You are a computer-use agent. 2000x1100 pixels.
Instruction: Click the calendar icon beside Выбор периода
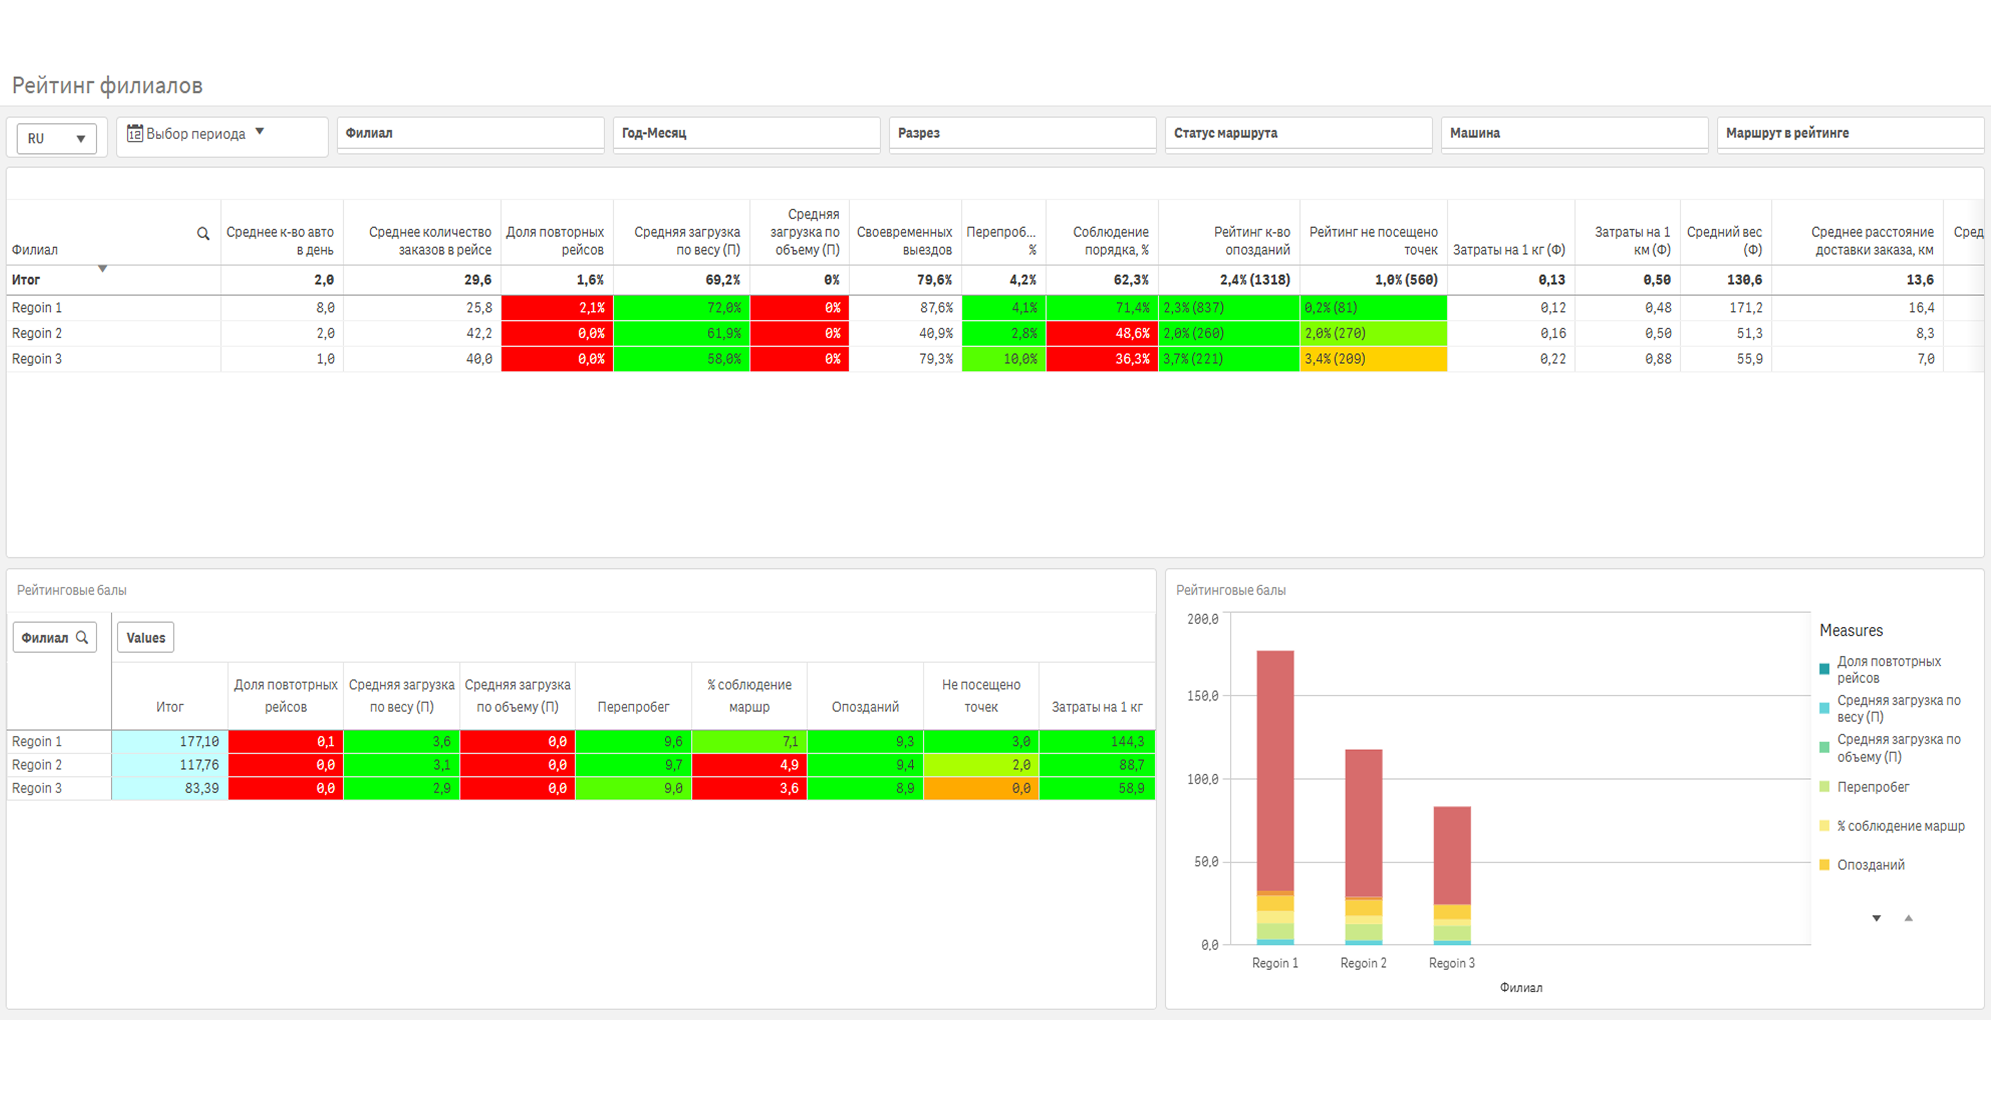(135, 133)
